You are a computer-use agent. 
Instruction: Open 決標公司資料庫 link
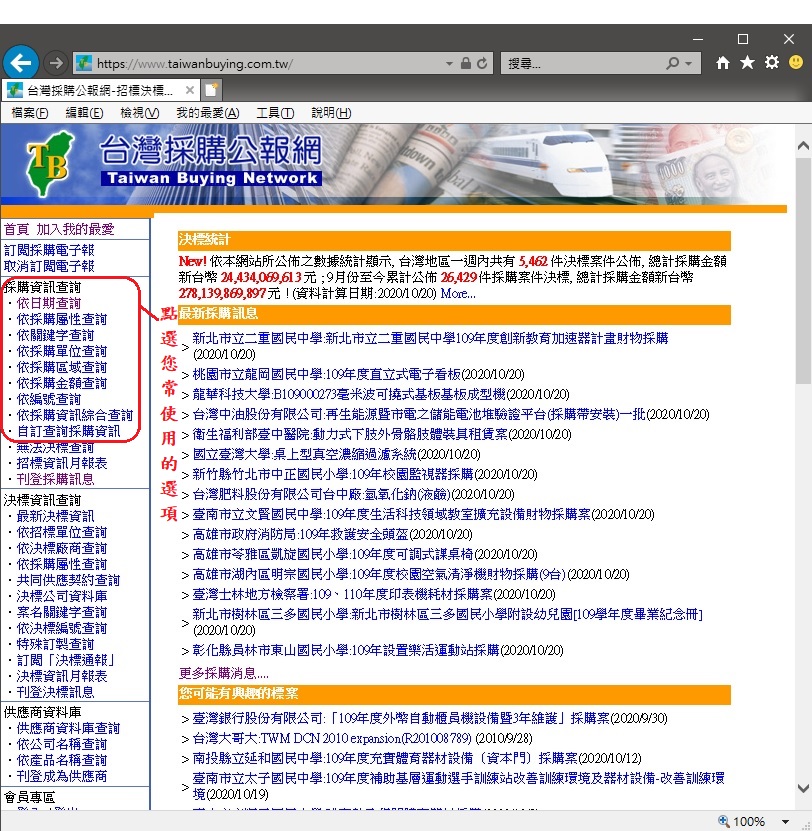61,596
